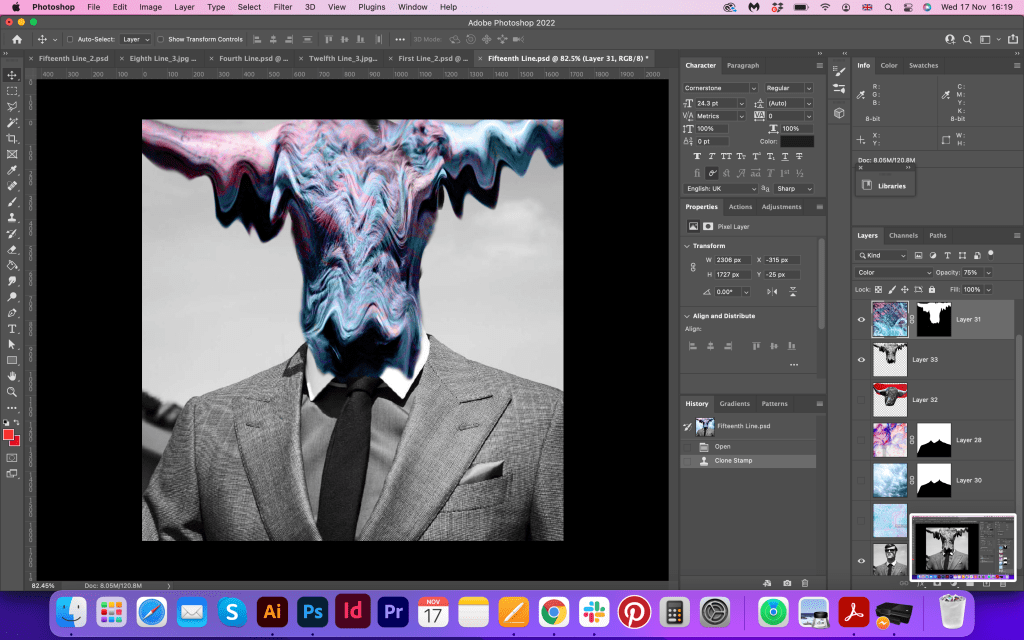
Task: Pick the Horizontal Type tool
Action: pos(12,328)
